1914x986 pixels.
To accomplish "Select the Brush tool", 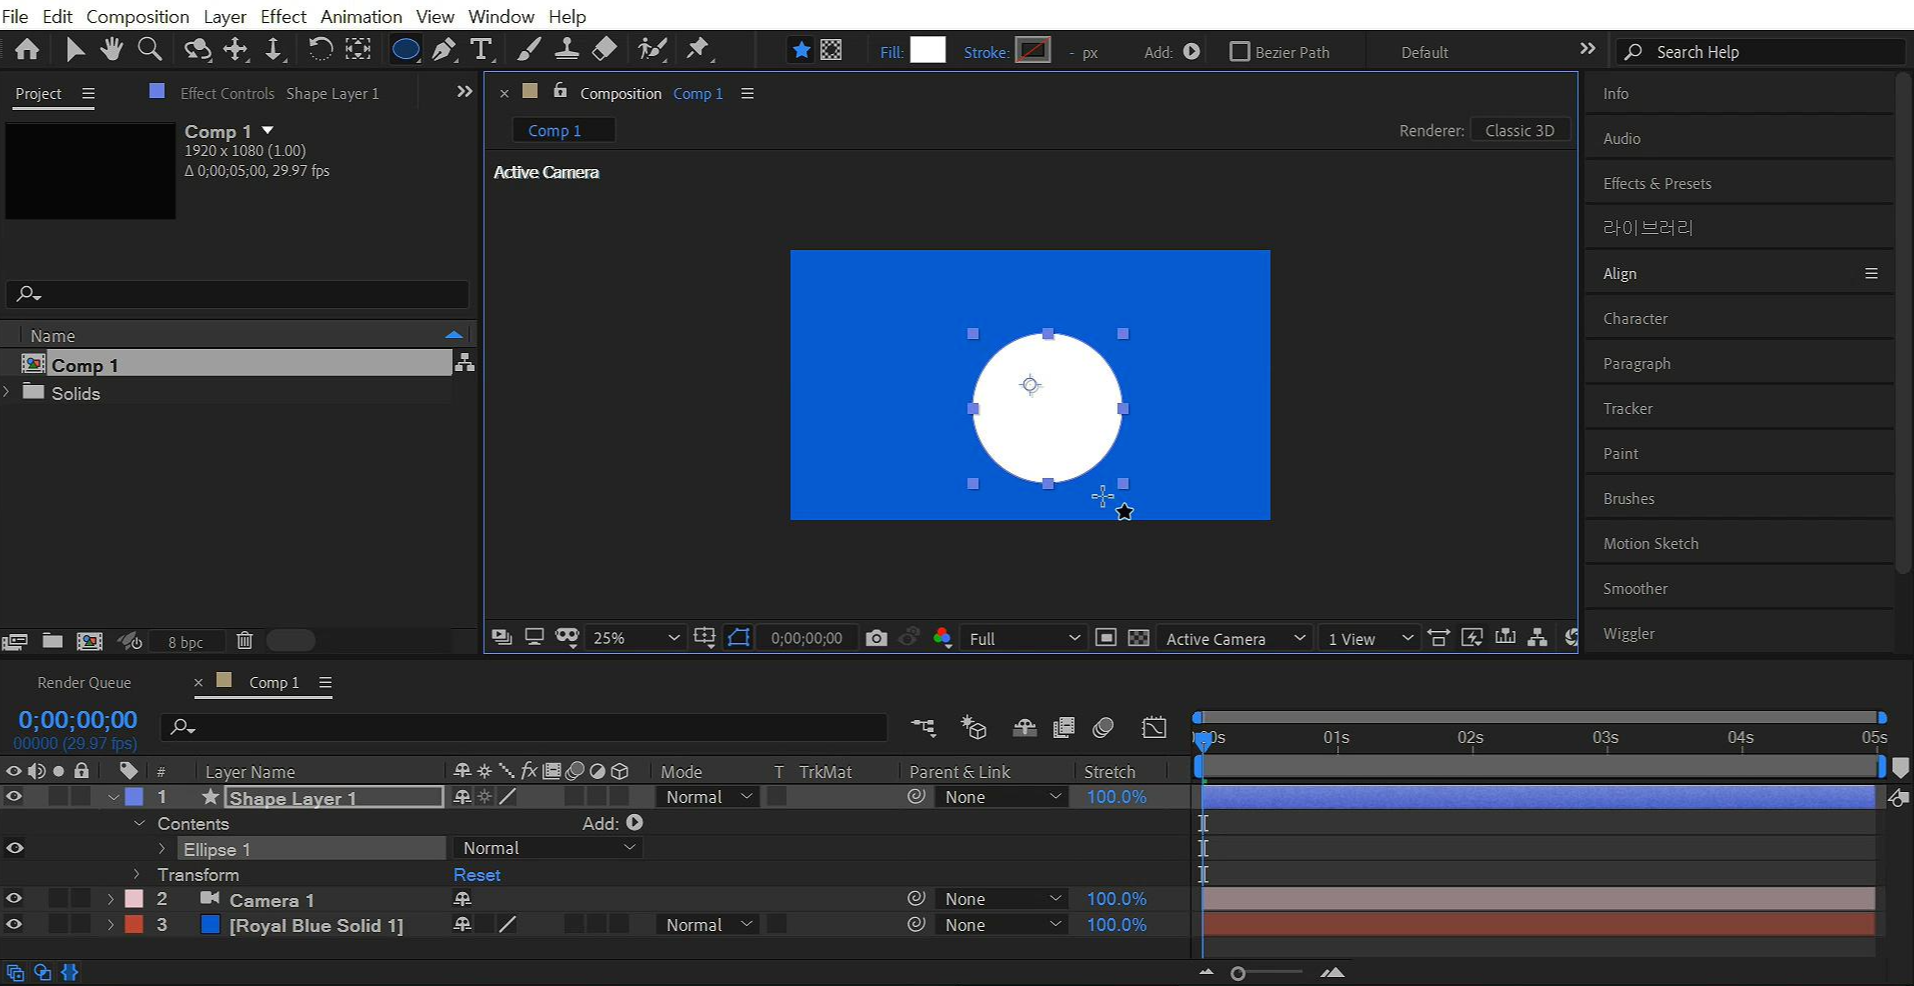I will (529, 49).
